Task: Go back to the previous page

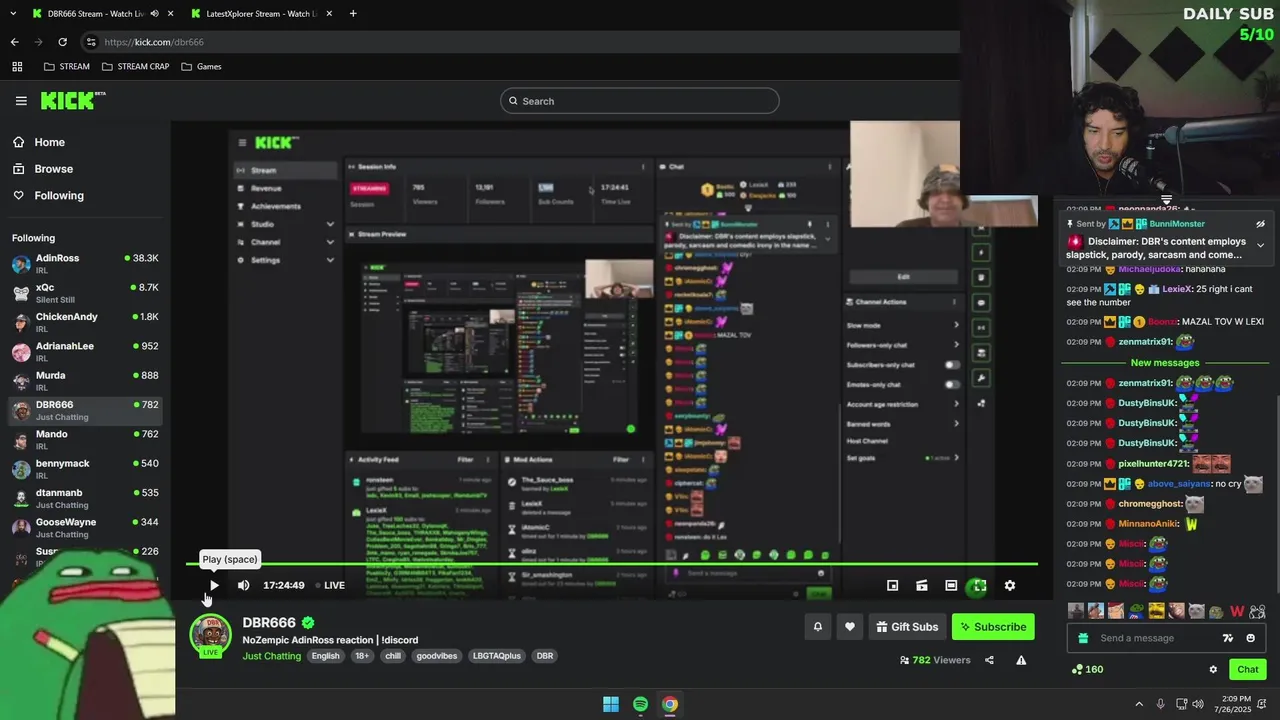Action: point(14,42)
